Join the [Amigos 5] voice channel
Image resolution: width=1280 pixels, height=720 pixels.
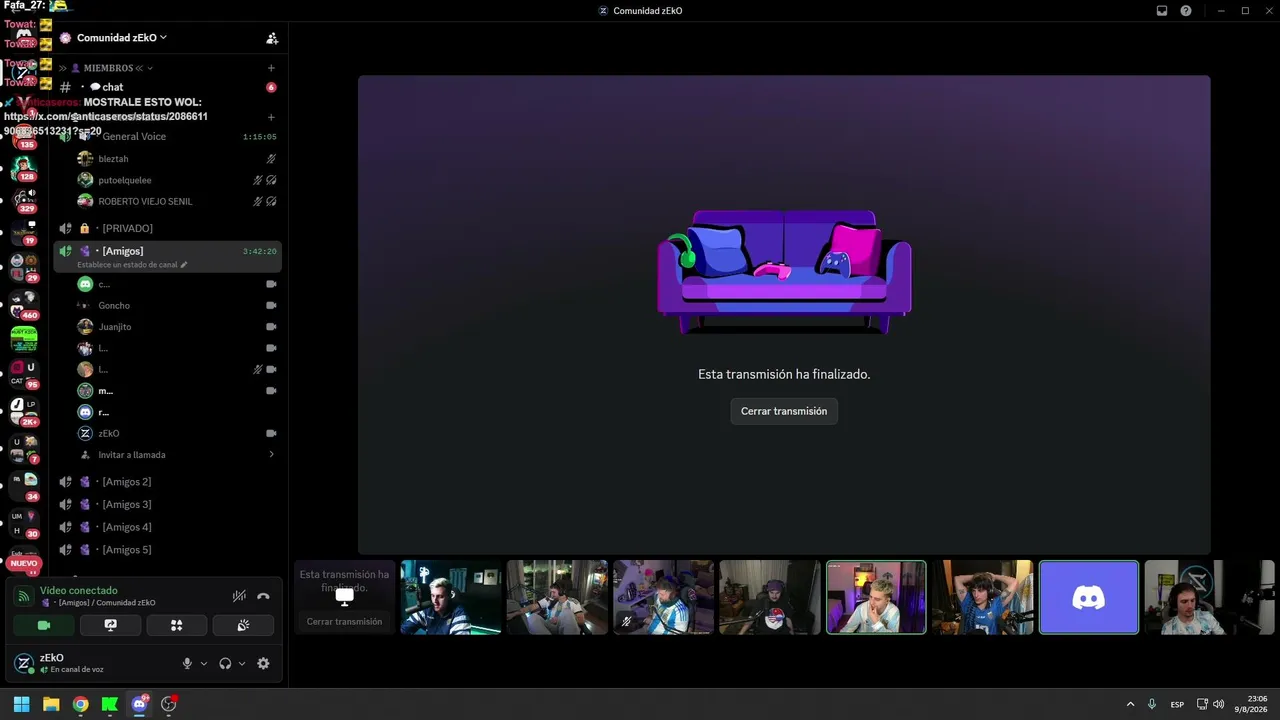[167, 550]
